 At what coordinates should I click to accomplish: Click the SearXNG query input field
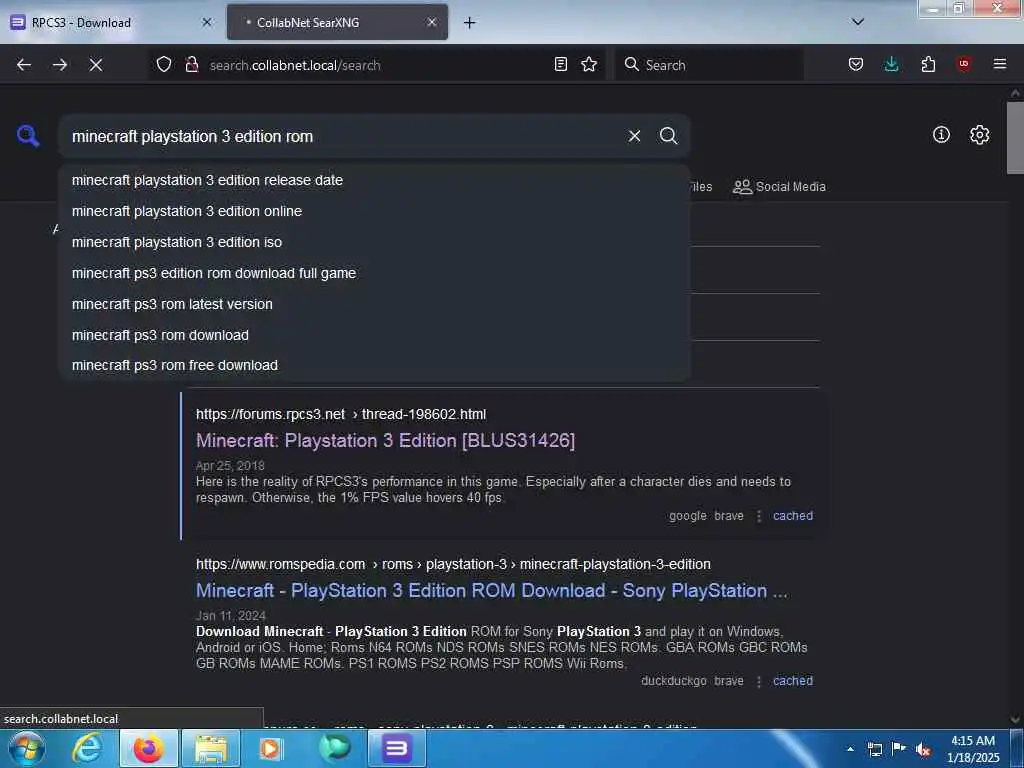(x=345, y=136)
